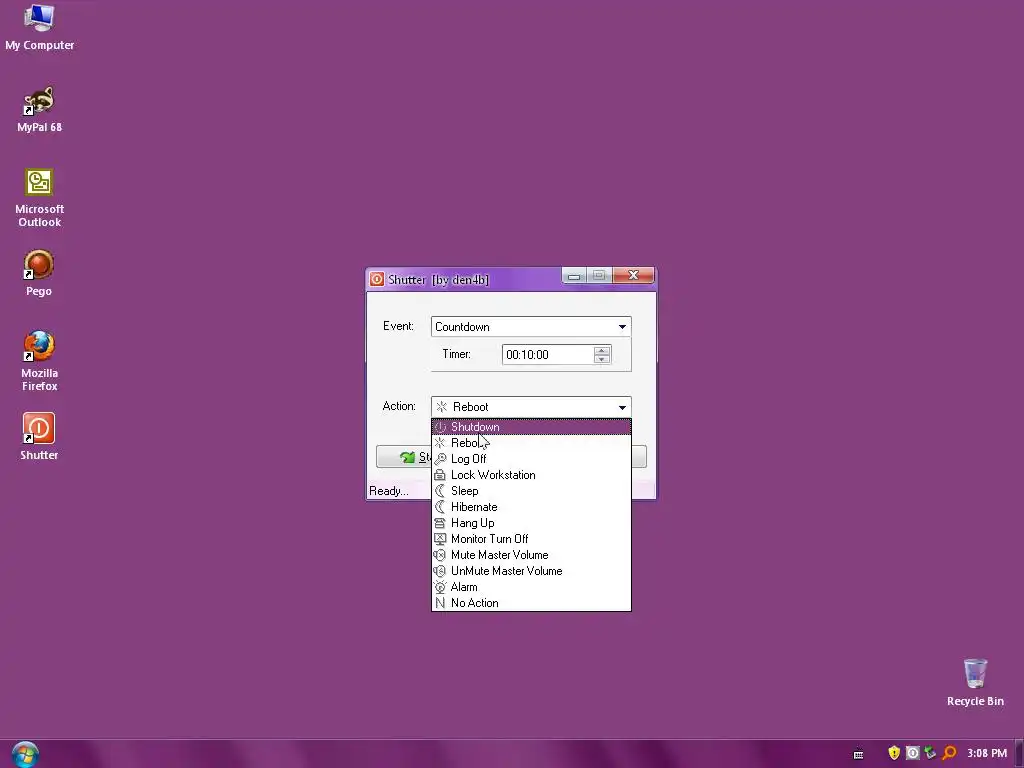
Task: Click the Shutter title bar app icon
Action: point(377,280)
